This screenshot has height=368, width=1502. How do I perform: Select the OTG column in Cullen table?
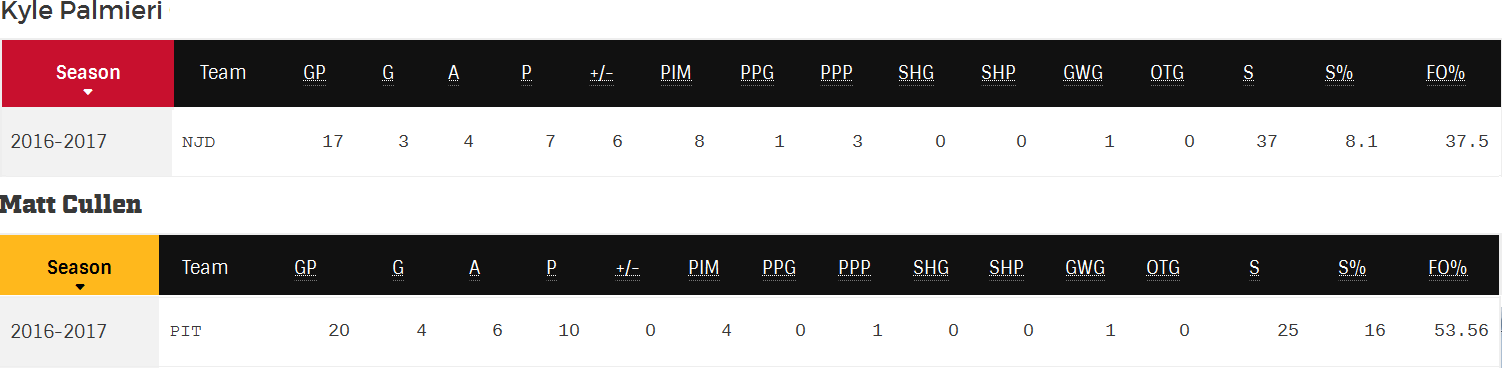coord(1163,268)
